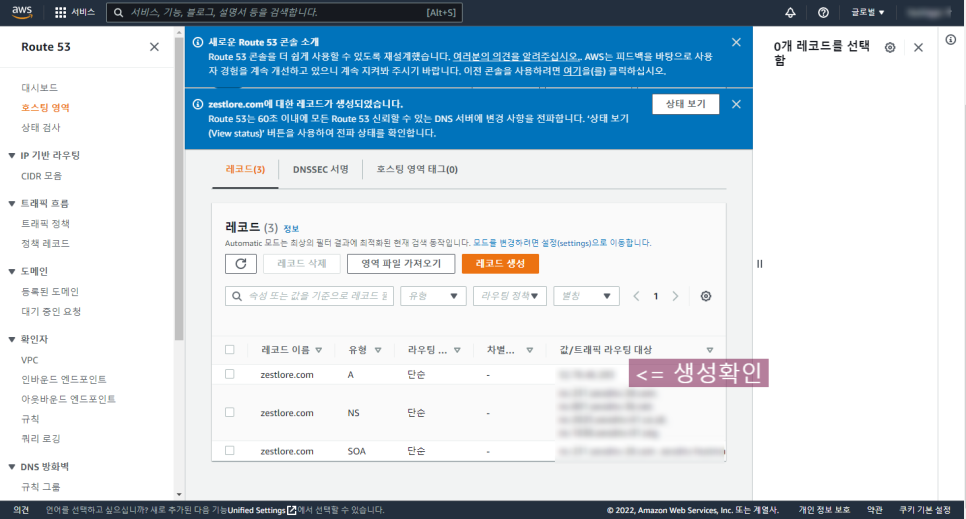The height and width of the screenshot is (519, 966).
Task: Open the AWS home logo
Action: (22, 12)
